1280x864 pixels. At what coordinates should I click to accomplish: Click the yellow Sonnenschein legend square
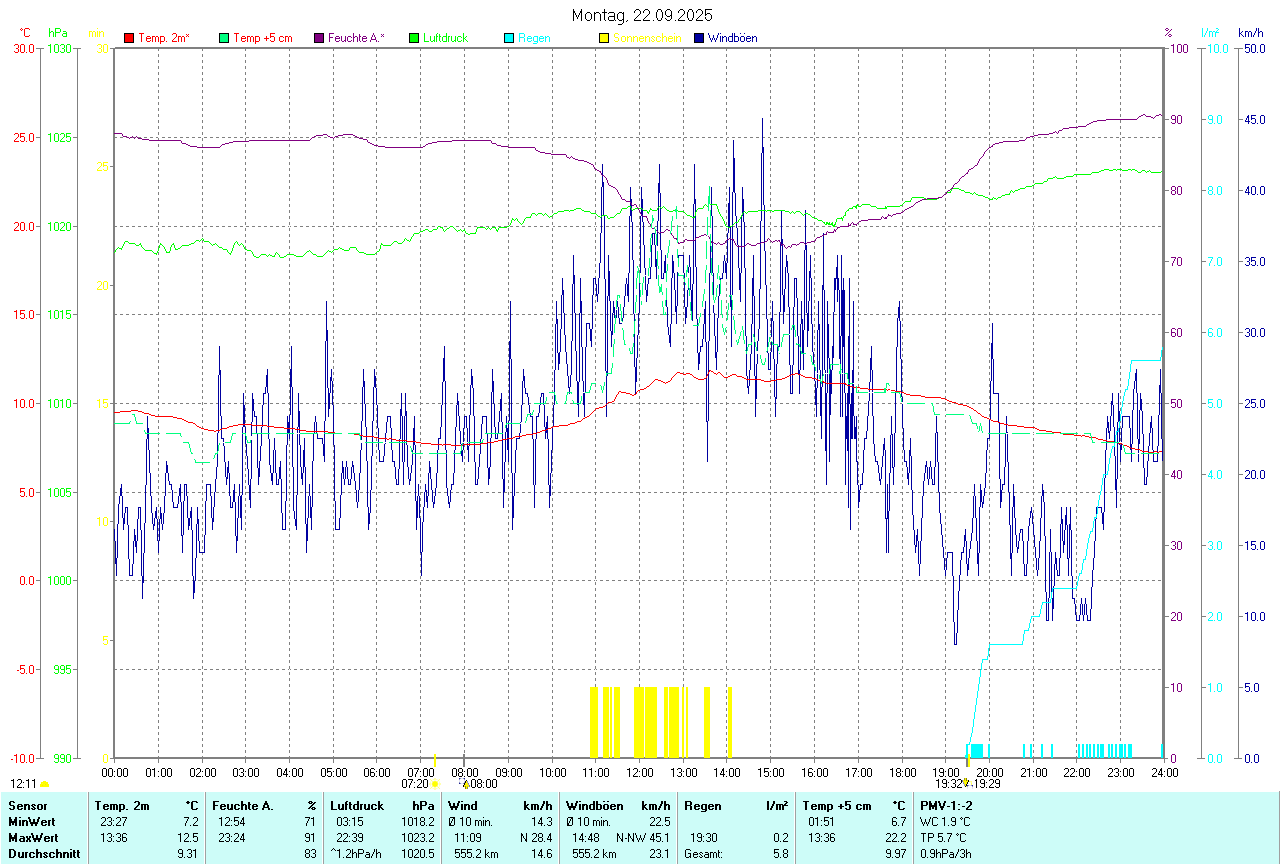coord(604,38)
